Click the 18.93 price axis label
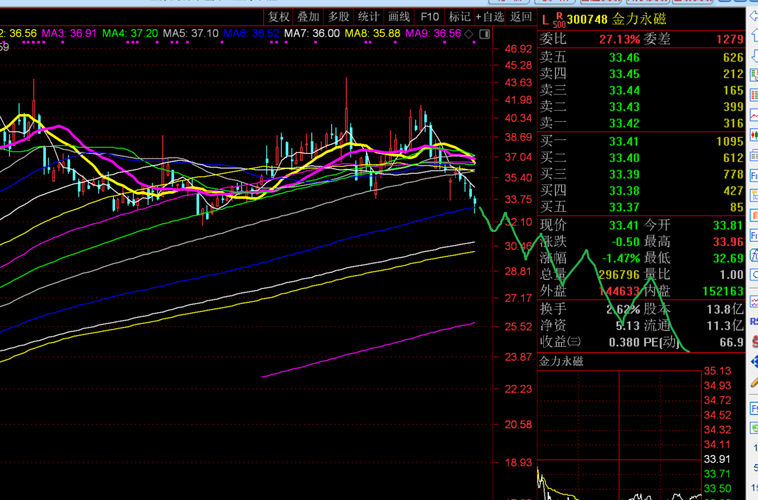The image size is (758, 500). tap(518, 463)
